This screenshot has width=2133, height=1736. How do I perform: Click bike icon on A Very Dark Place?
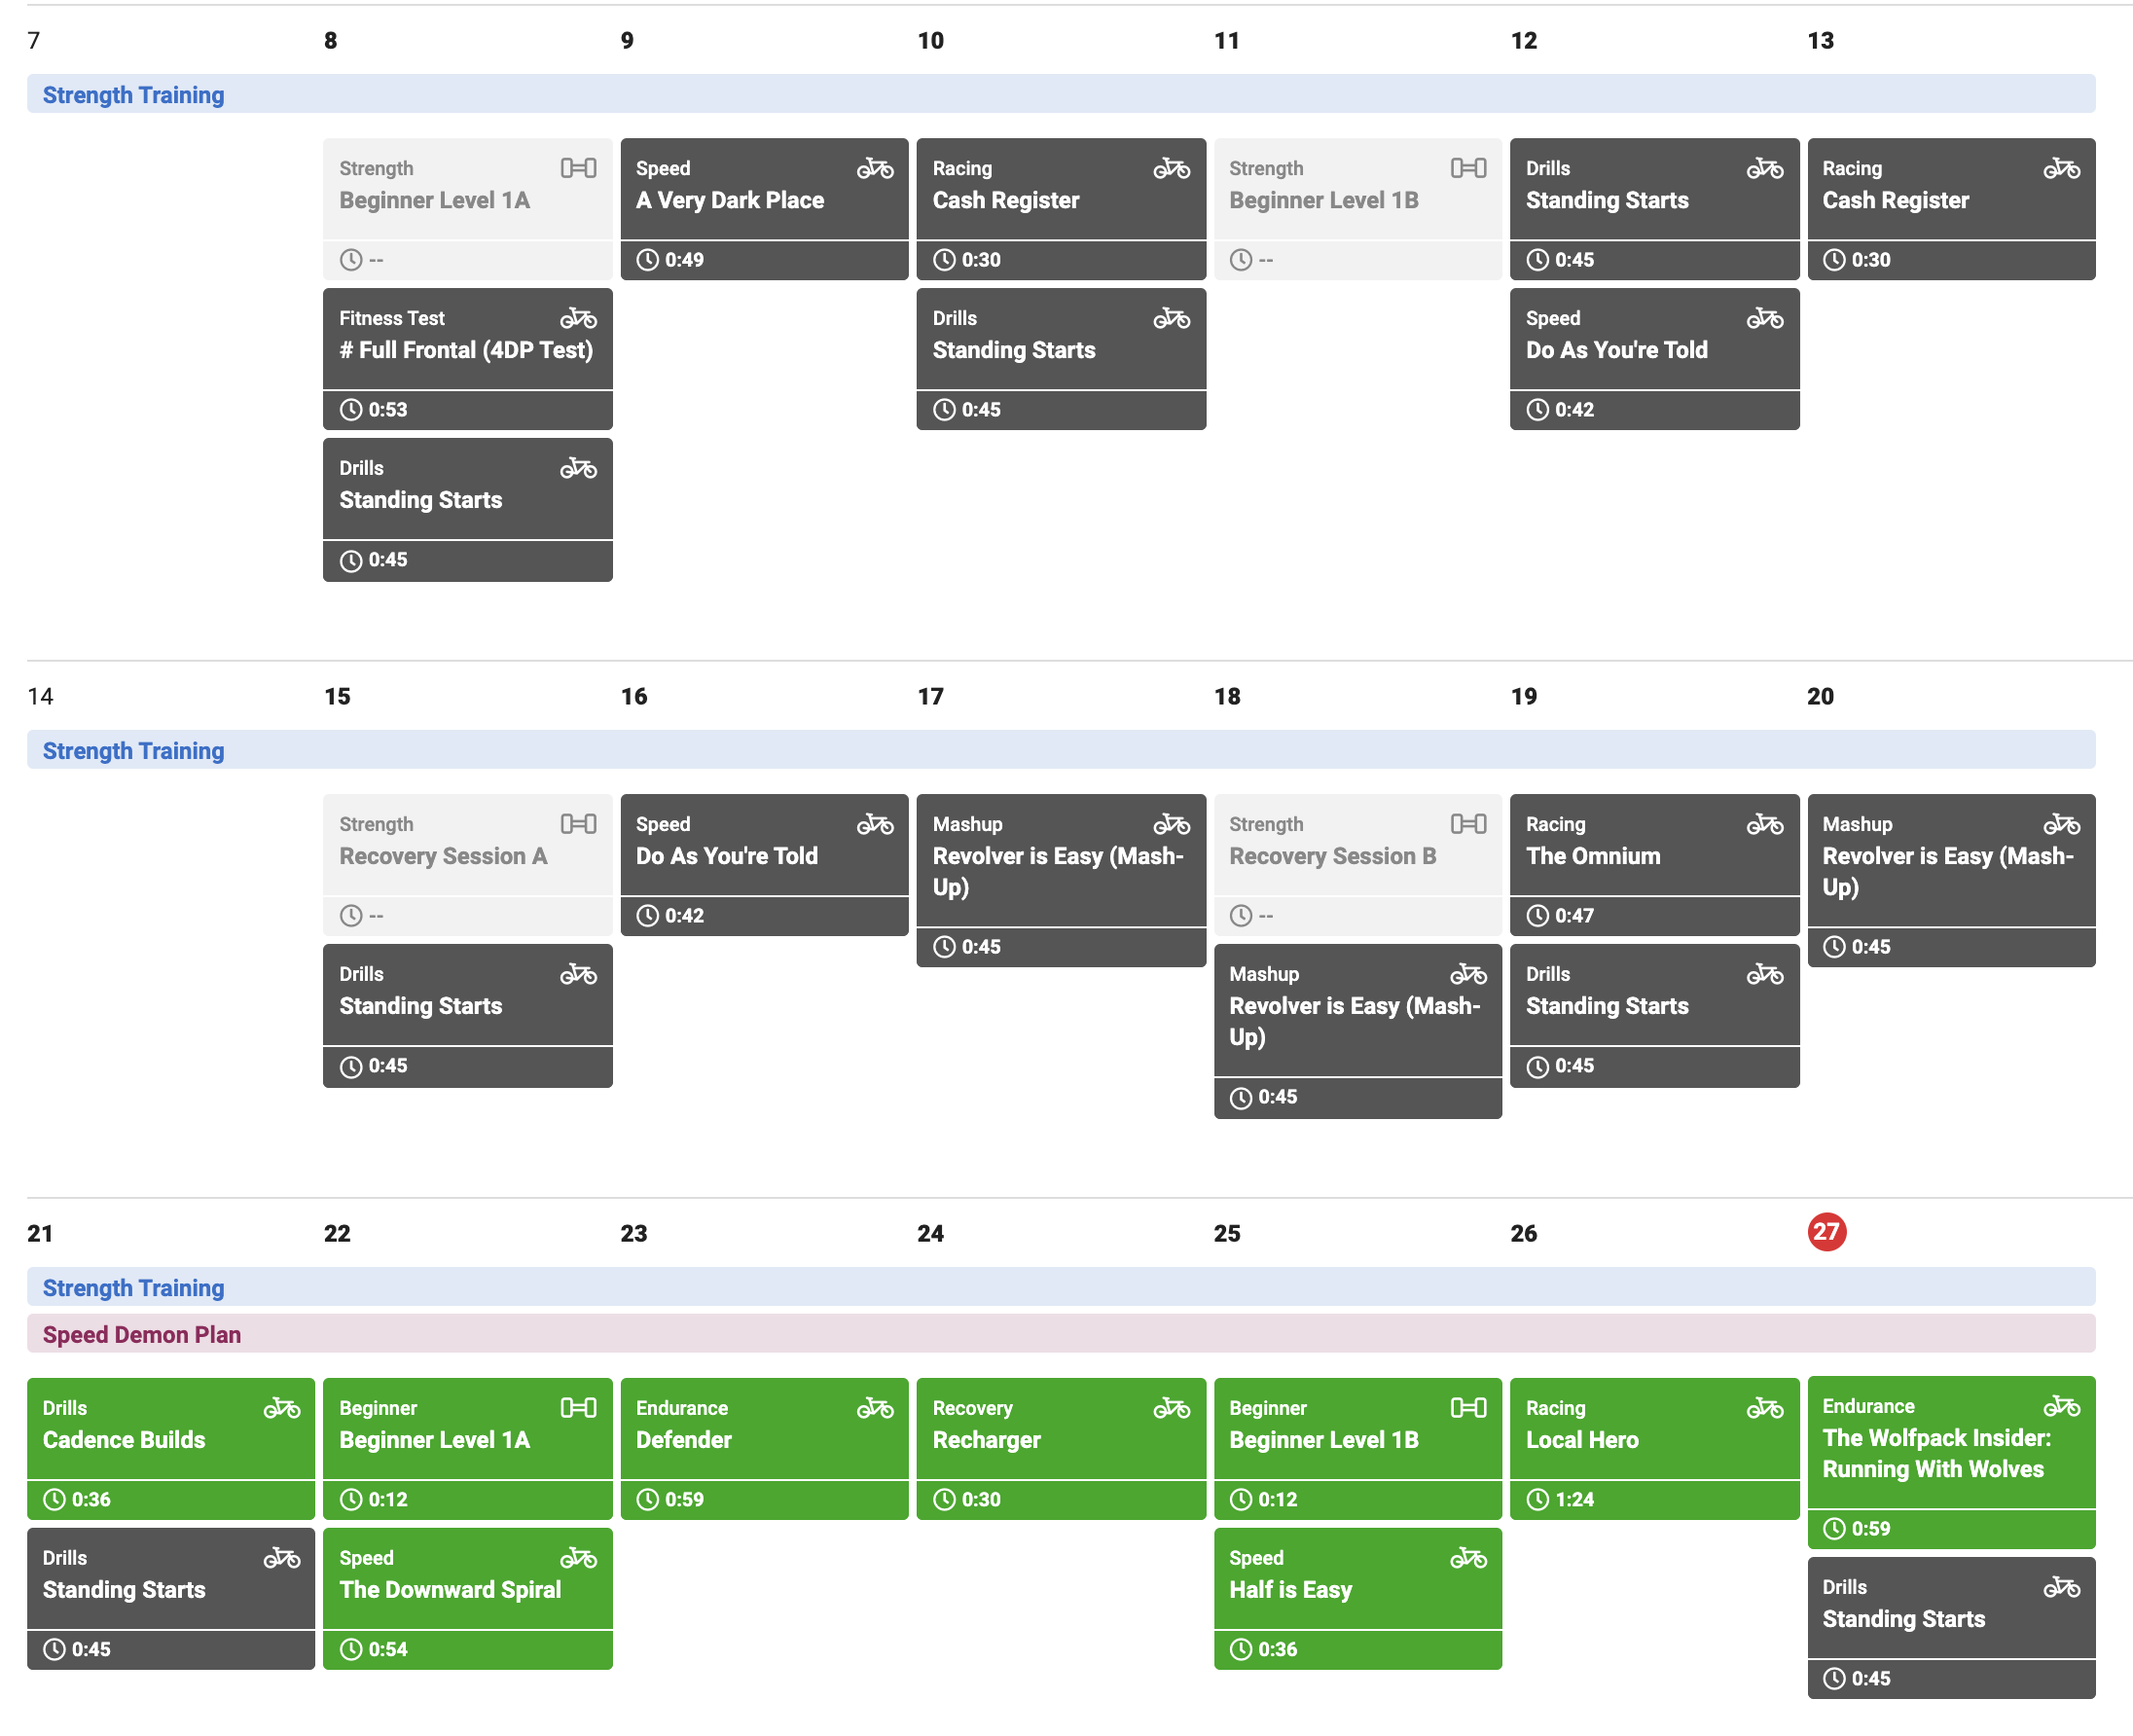[x=875, y=168]
